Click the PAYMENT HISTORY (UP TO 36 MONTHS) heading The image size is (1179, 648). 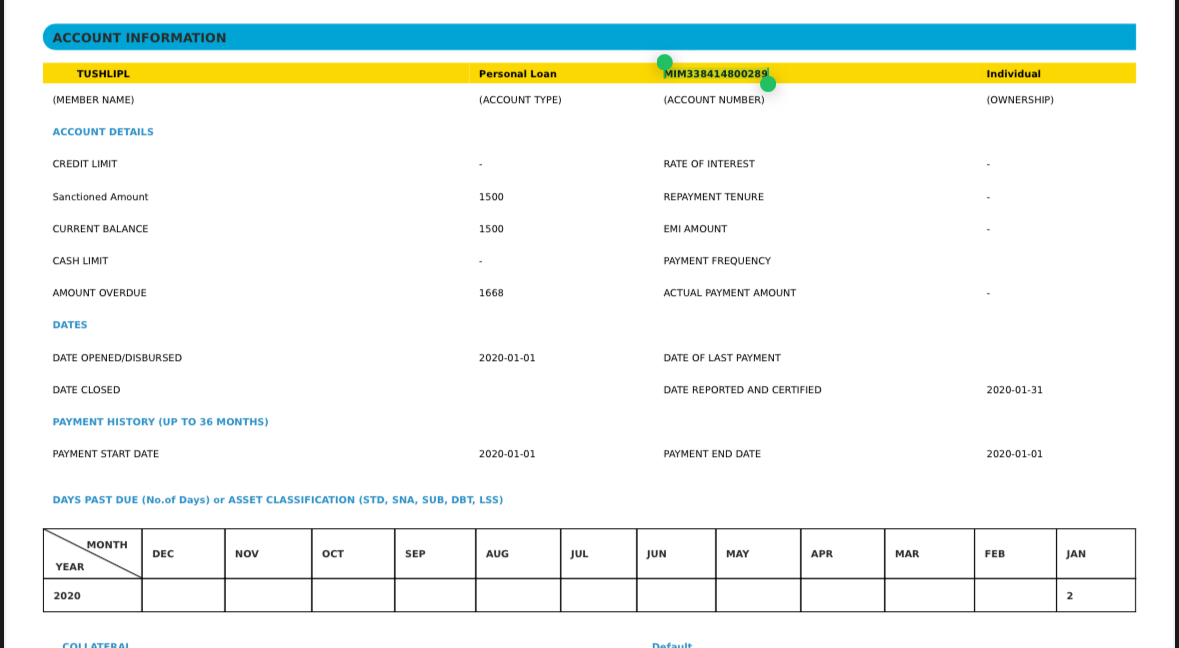(160, 422)
